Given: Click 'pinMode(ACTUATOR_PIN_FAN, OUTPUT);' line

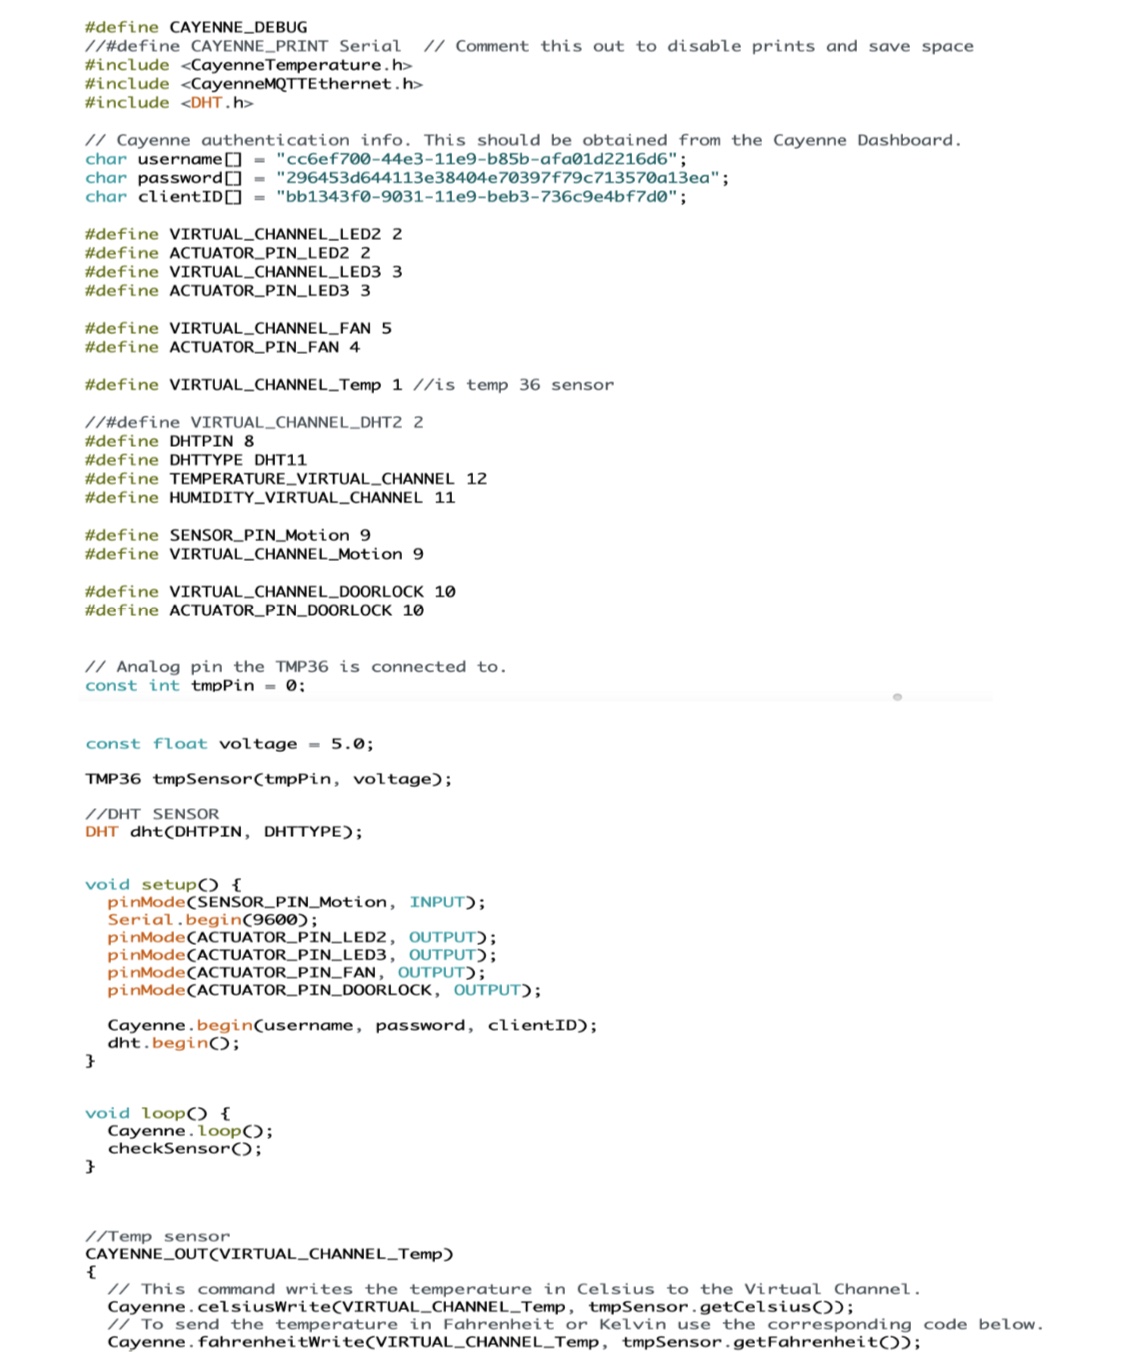Looking at the screenshot, I should point(297,973).
